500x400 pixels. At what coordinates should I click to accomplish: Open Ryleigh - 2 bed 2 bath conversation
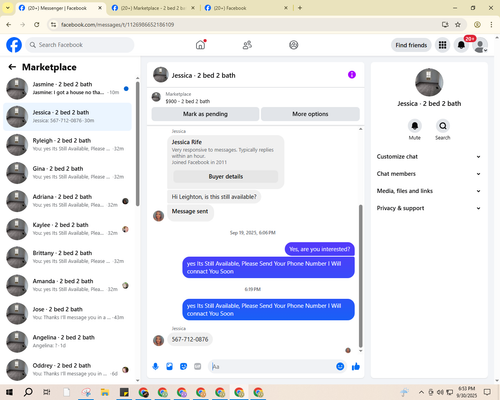(67, 145)
